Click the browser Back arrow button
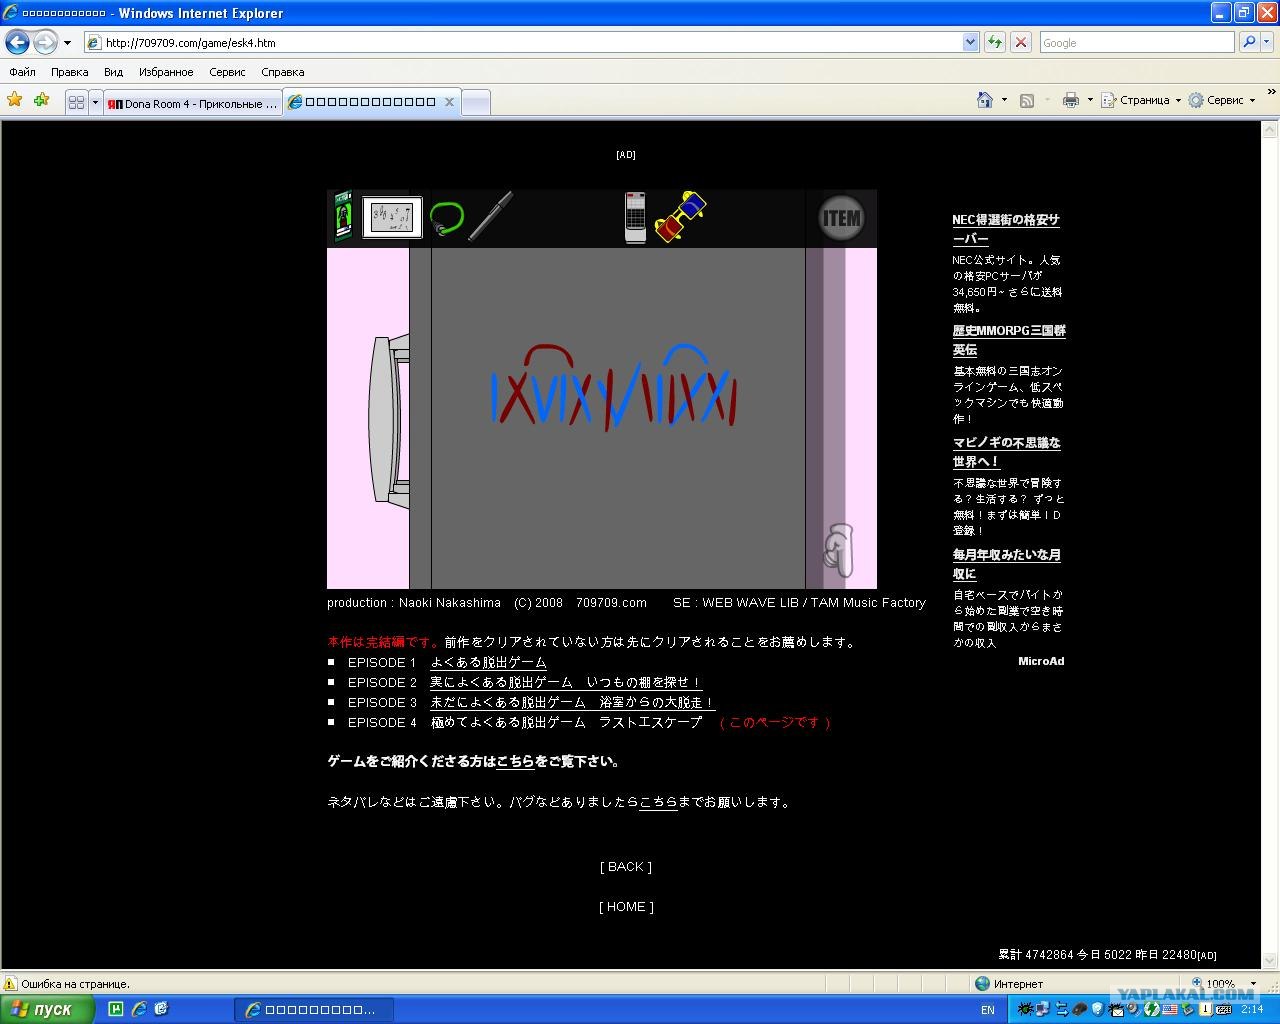This screenshot has width=1280, height=1024. click(x=18, y=43)
